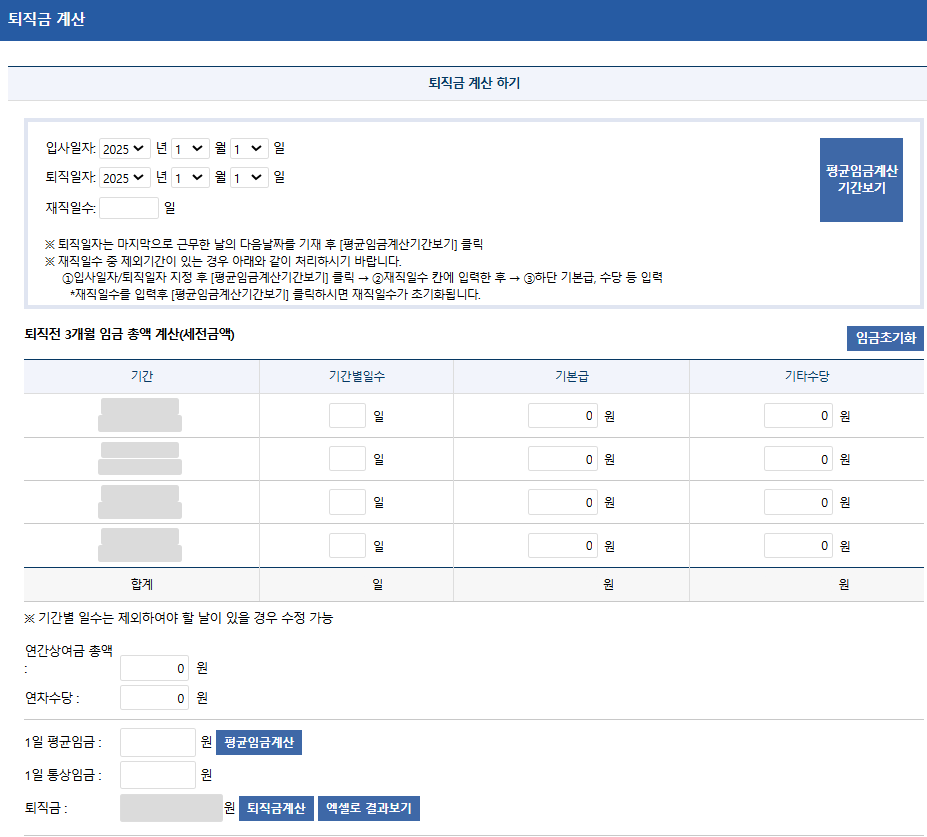Viewport: 927px width, 837px height.
Task: Click the 퇴직금계산 button
Action: pos(275,808)
